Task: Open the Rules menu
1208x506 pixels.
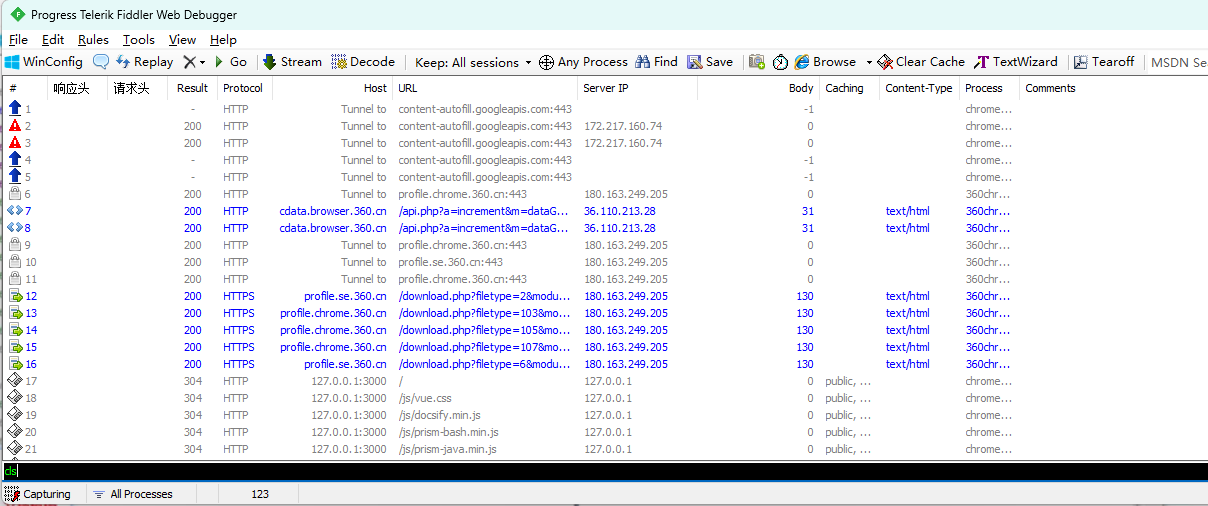Action: pos(93,40)
